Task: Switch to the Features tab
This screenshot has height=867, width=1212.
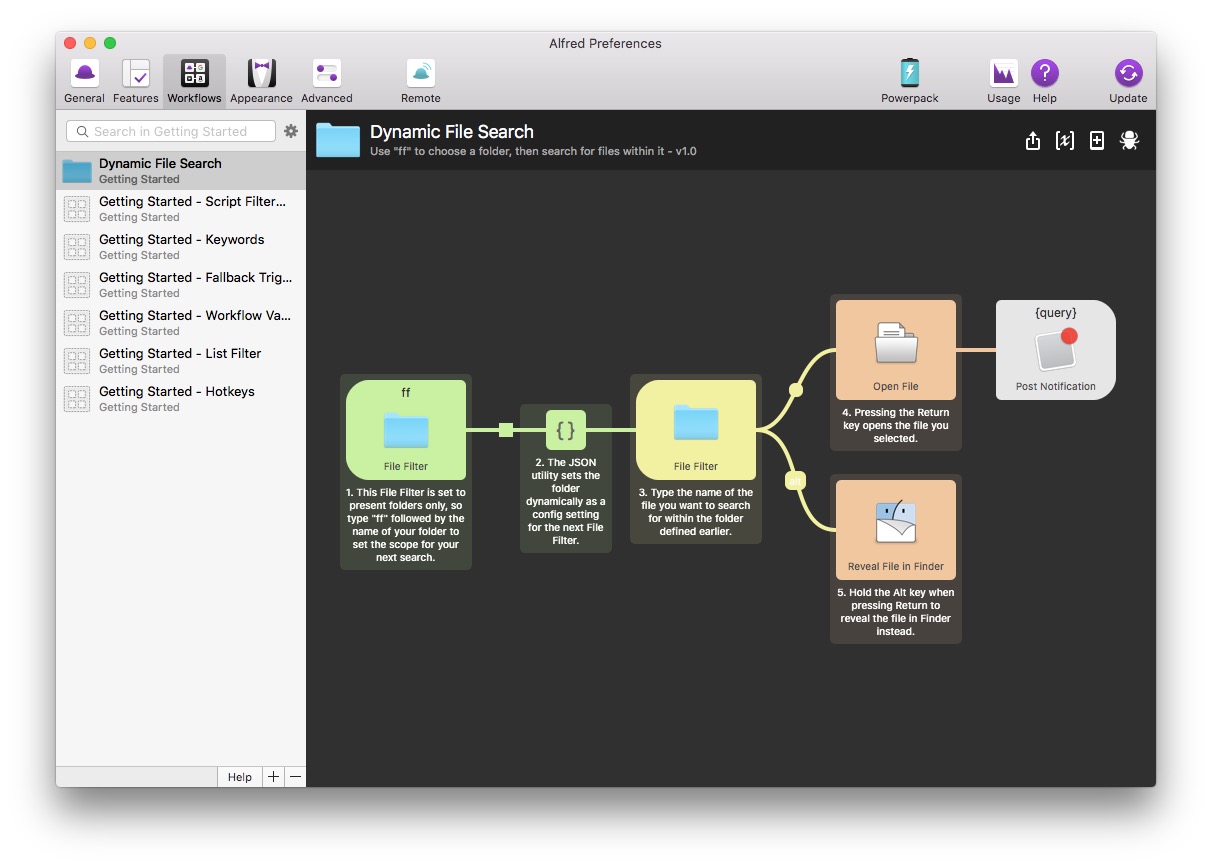Action: tap(135, 80)
